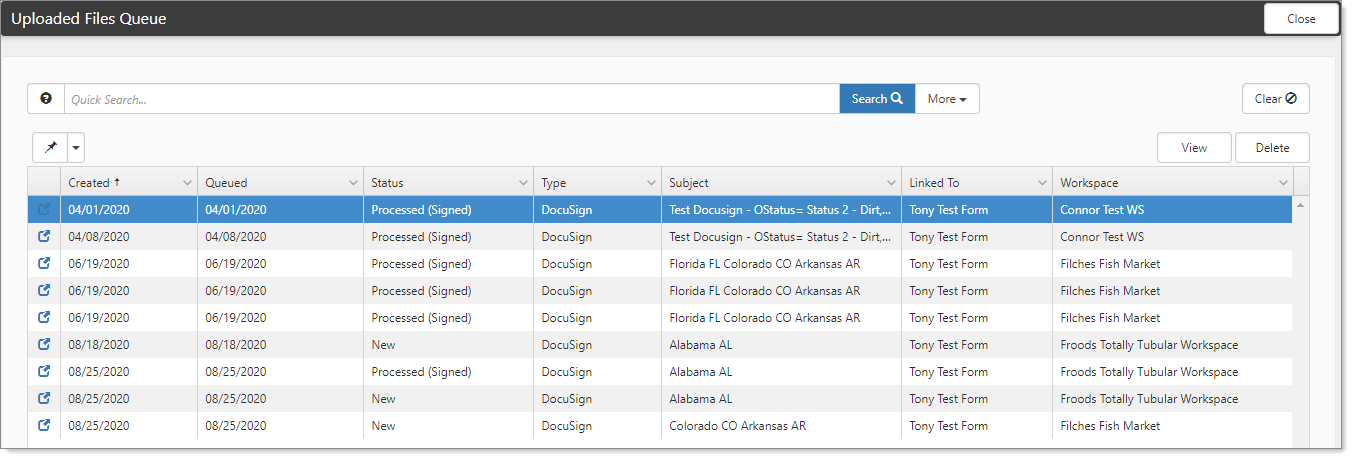Open the Status column filter dropdown
Screen dimensions: 1352x459
tap(523, 183)
